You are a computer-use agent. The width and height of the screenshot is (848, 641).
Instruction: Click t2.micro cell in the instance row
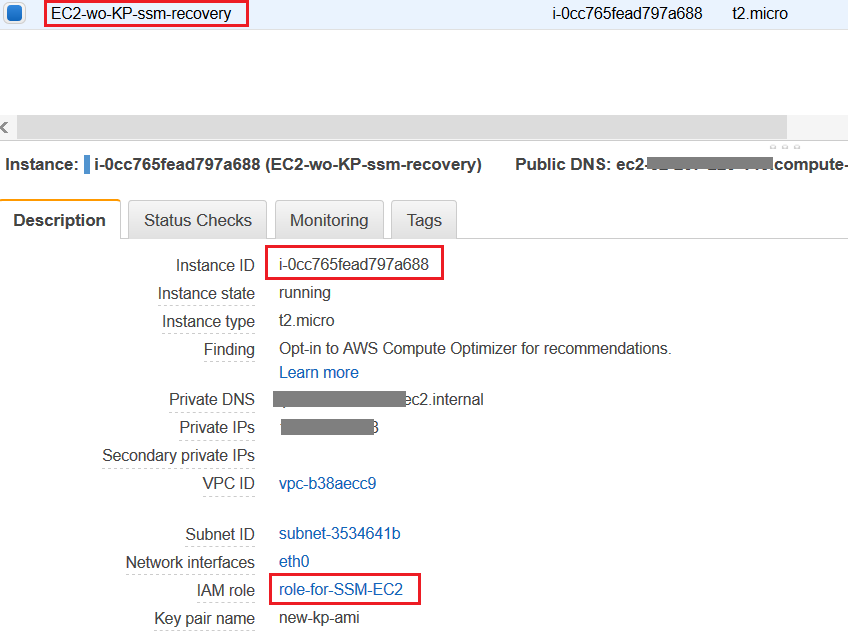tap(759, 14)
